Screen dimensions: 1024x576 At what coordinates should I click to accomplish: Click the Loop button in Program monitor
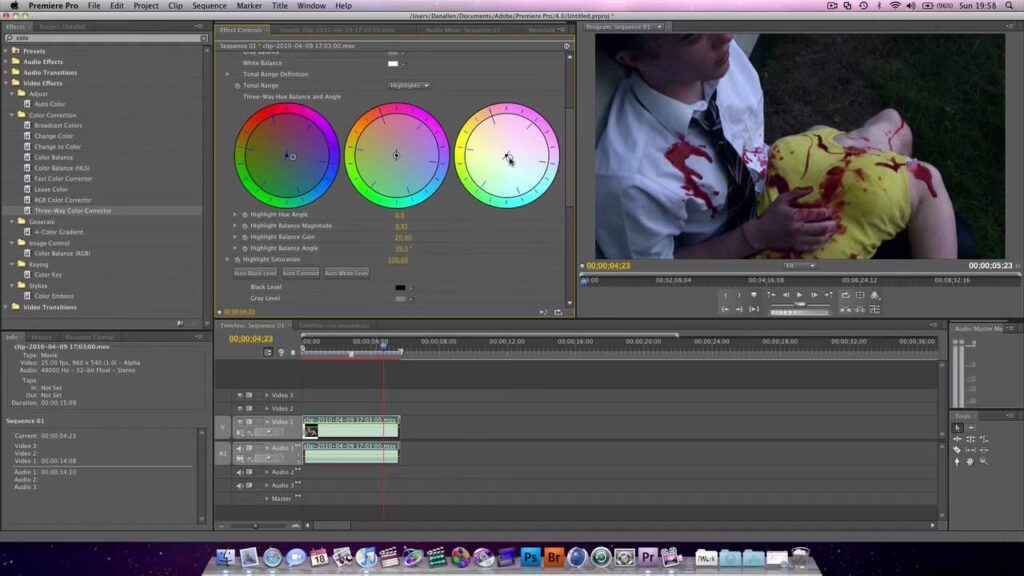pyautogui.click(x=845, y=295)
